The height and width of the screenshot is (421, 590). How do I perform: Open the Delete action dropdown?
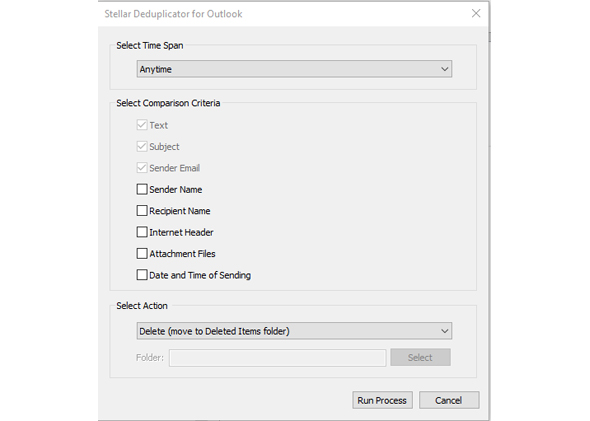294,331
